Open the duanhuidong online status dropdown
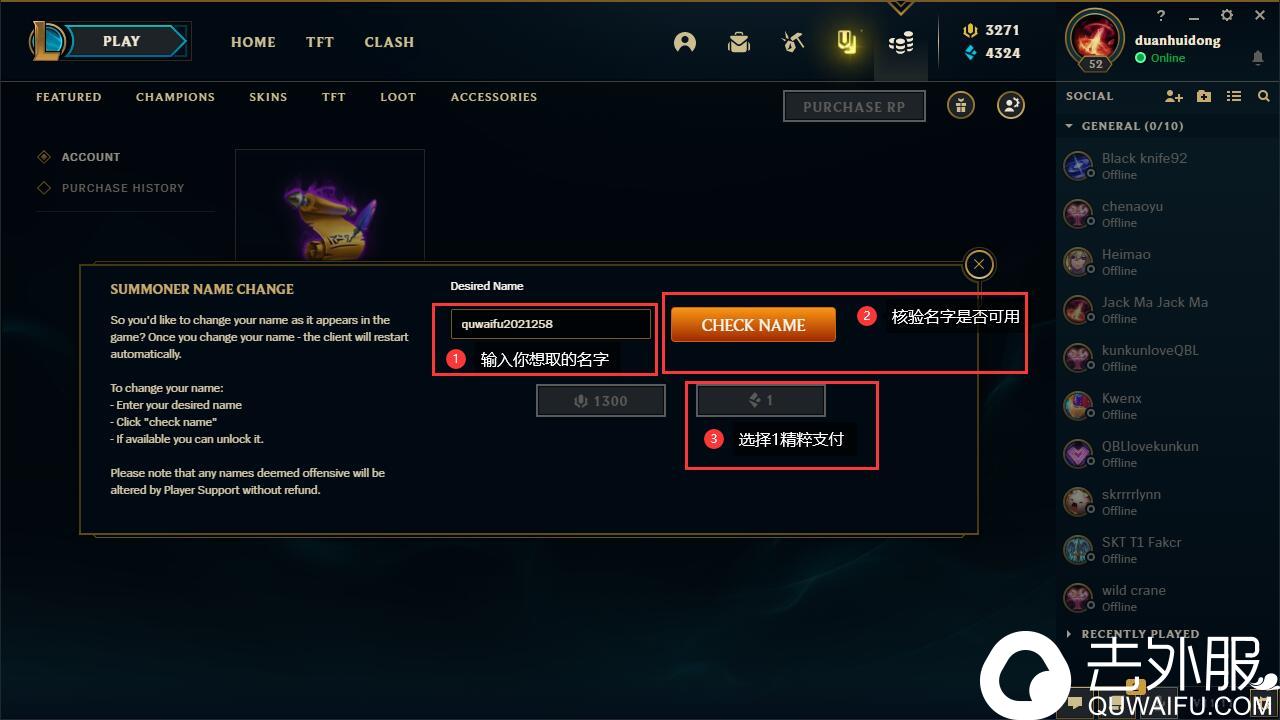 click(1160, 58)
